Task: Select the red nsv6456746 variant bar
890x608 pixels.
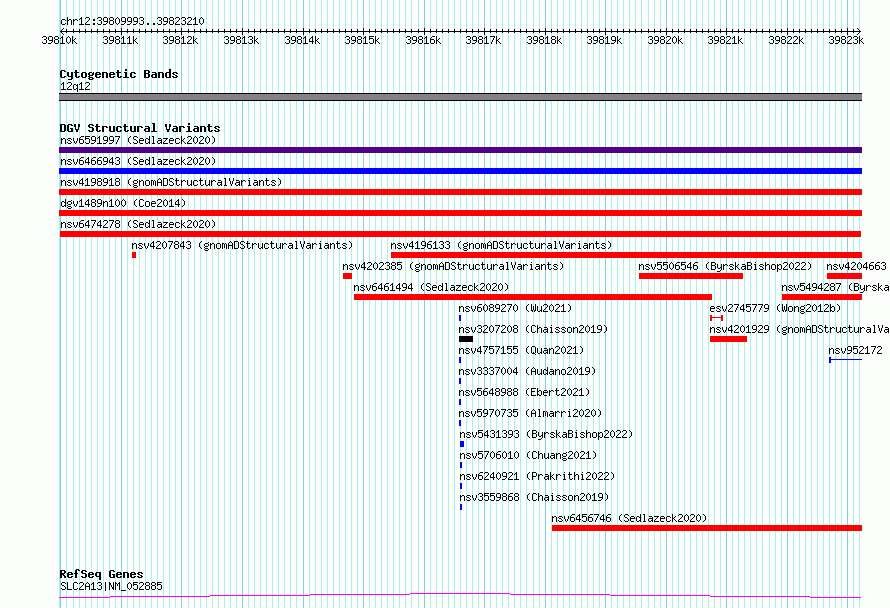Action: [x=707, y=528]
